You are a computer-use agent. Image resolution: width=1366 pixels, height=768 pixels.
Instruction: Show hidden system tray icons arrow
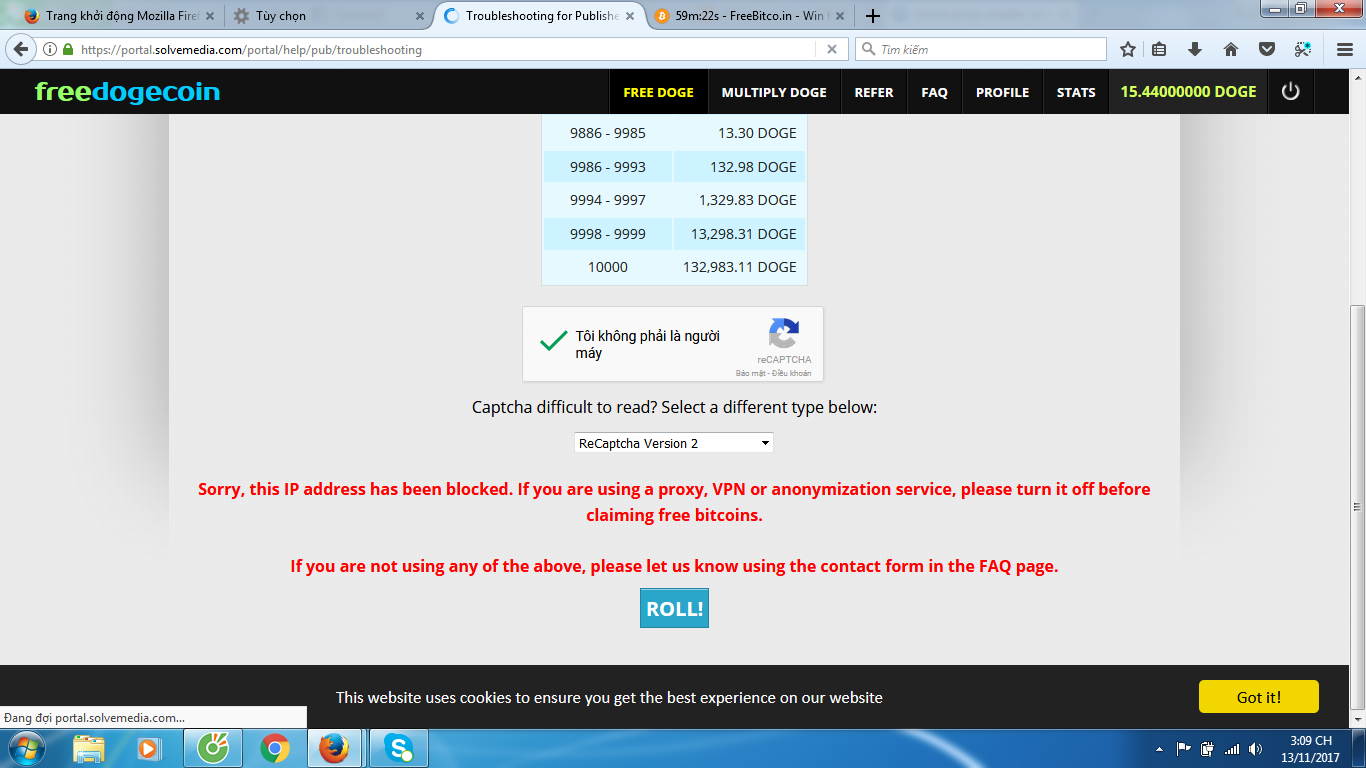tap(1159, 749)
